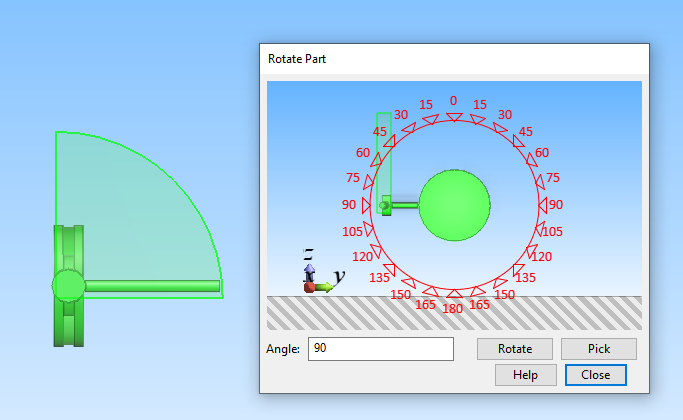Image resolution: width=683 pixels, height=420 pixels.
Task: Click the Rotate button
Action: 515,349
